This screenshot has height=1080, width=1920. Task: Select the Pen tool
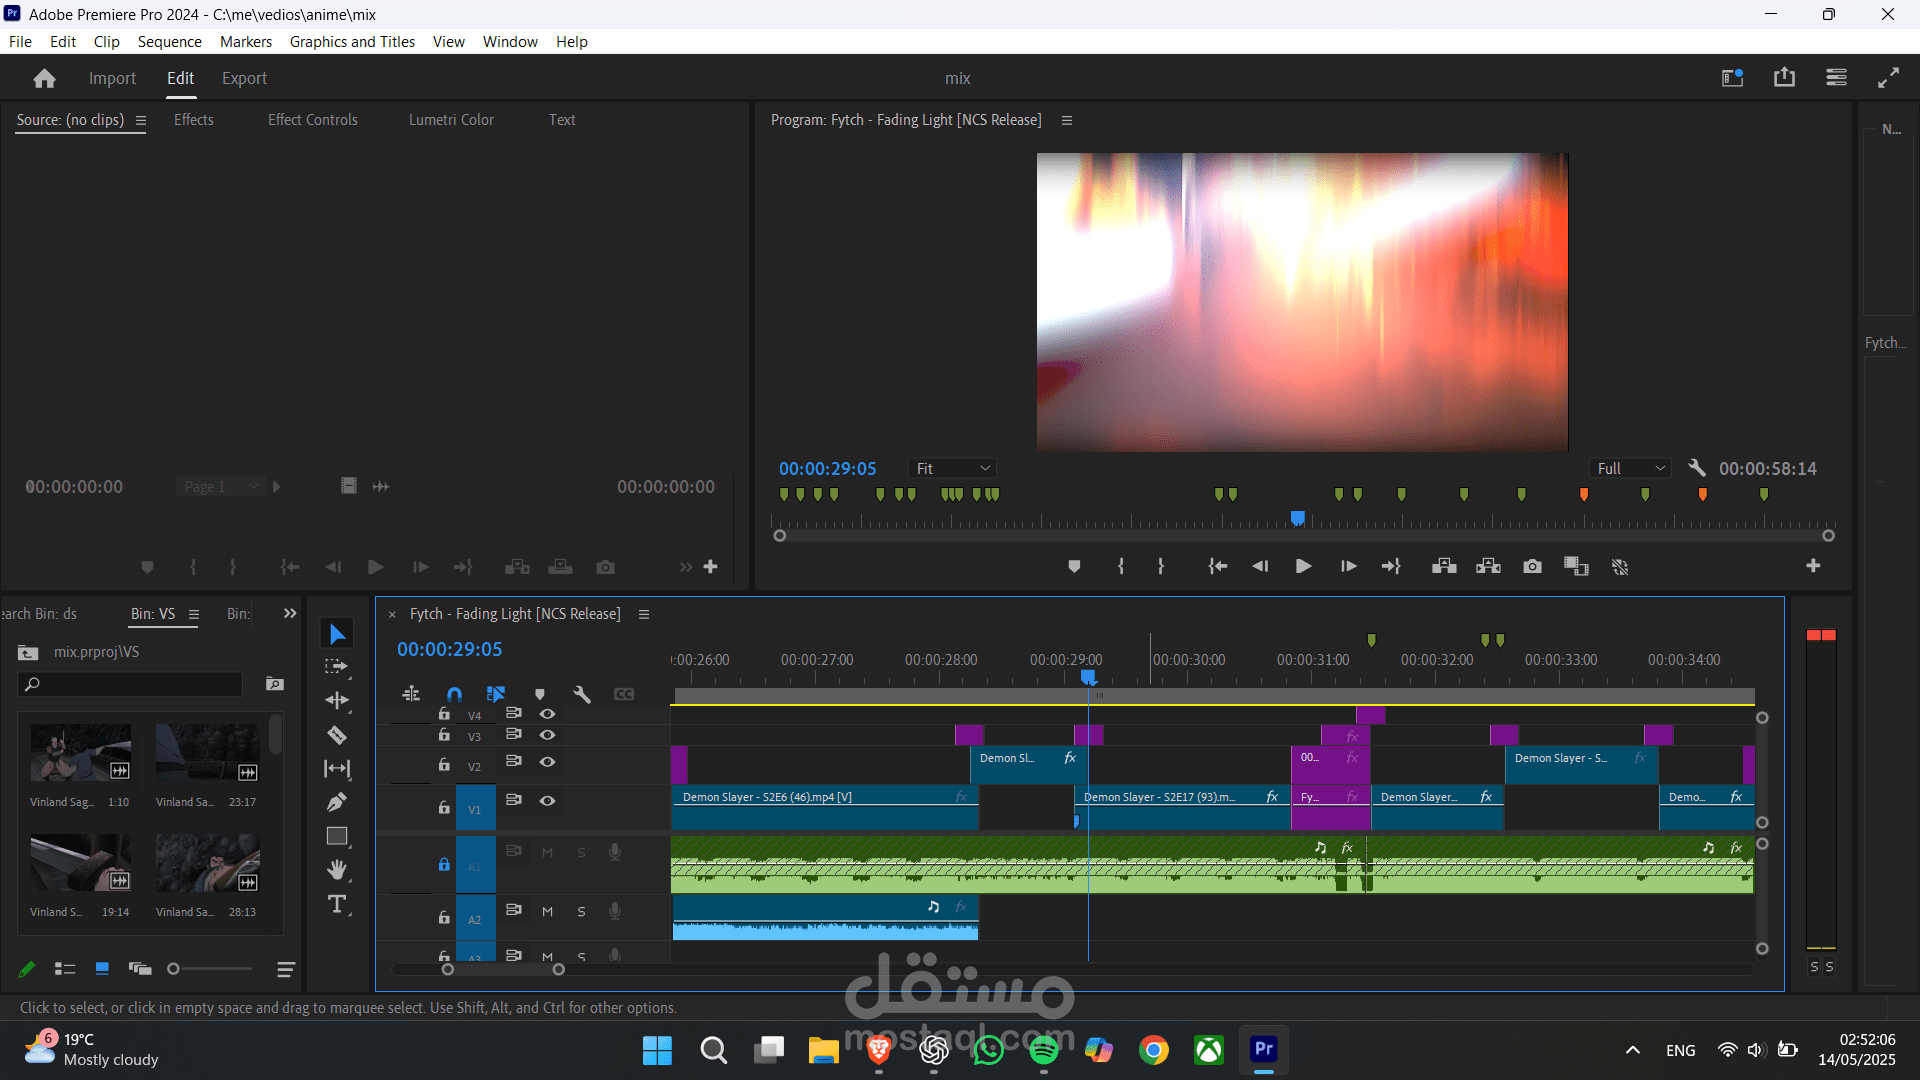[x=337, y=802]
